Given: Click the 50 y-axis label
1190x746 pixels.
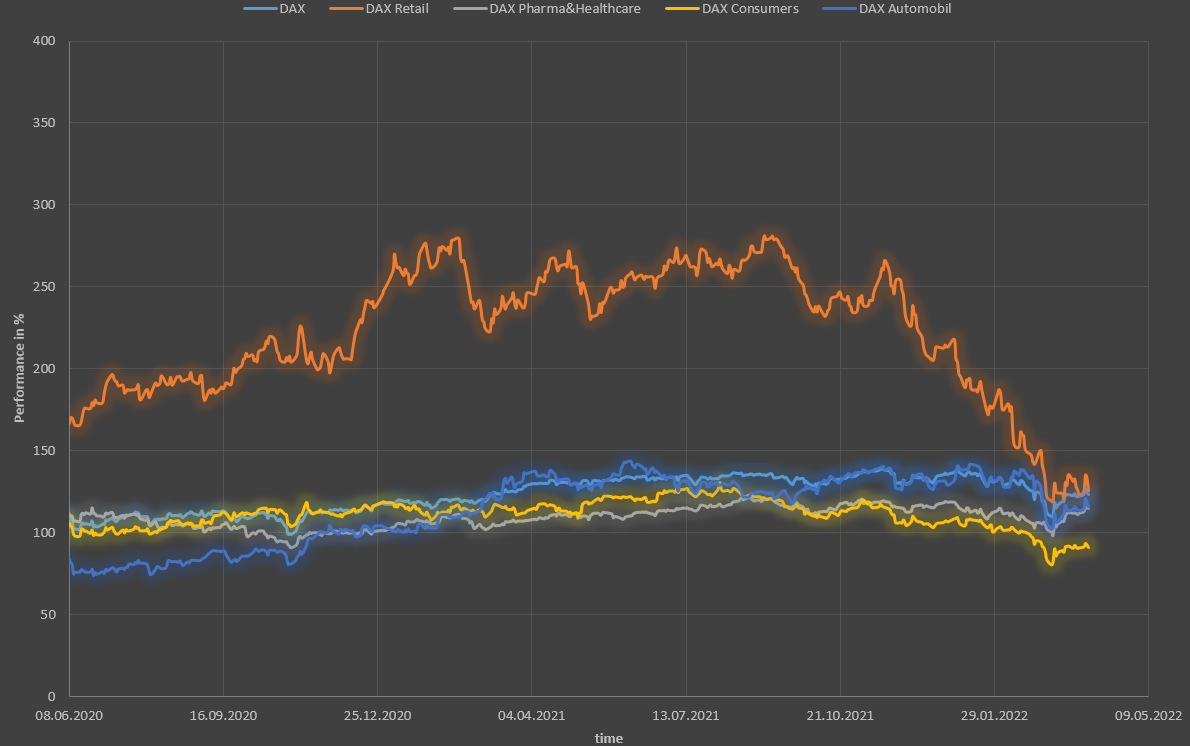Looking at the screenshot, I should pyautogui.click(x=48, y=615).
